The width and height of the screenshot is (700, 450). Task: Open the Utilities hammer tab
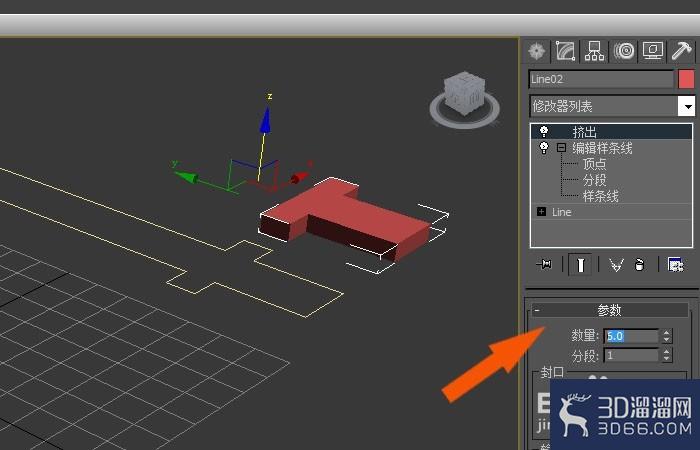click(x=682, y=50)
